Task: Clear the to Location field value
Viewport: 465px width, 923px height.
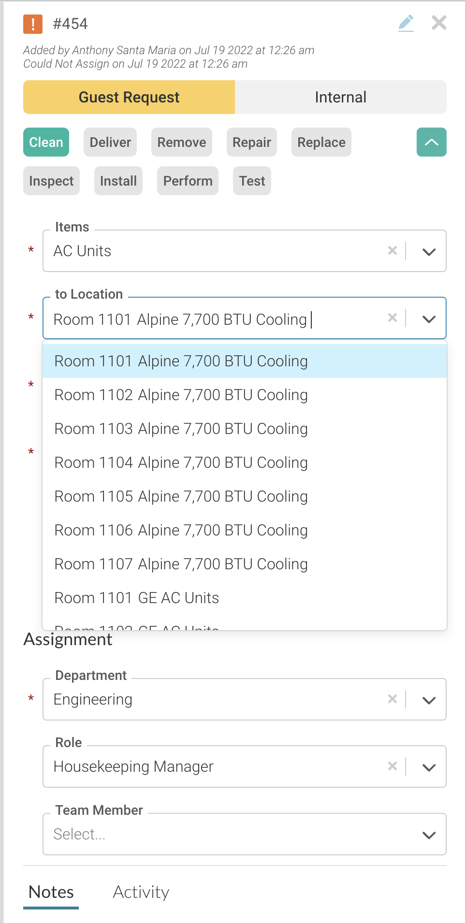Action: [x=393, y=318]
